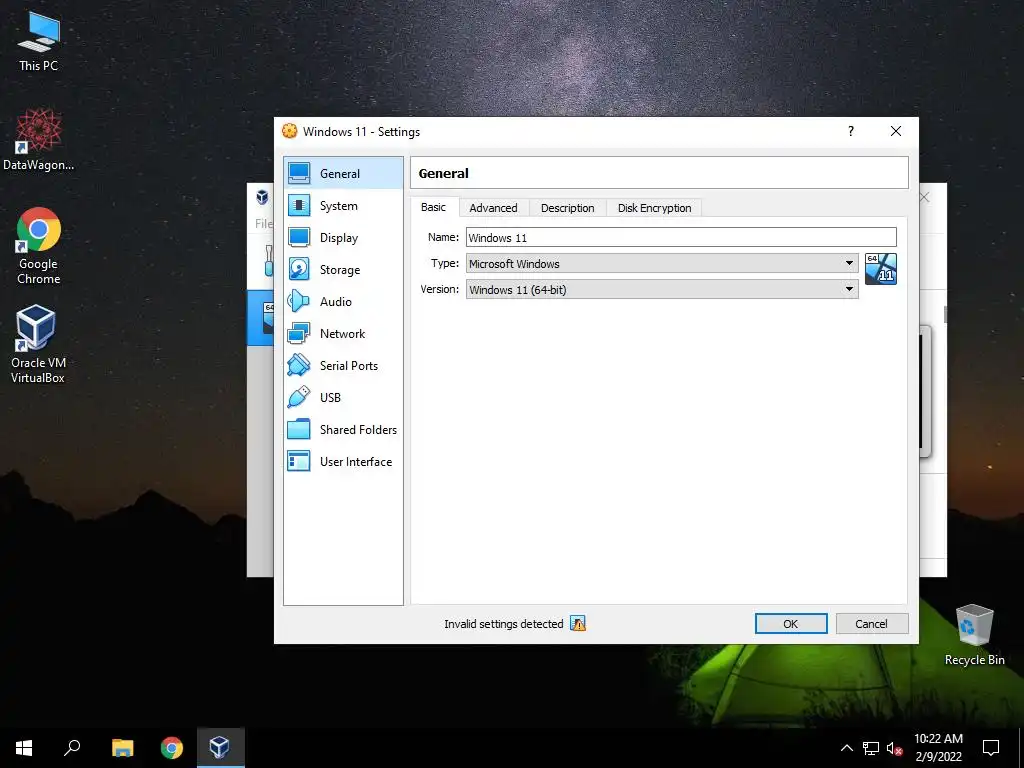The width and height of the screenshot is (1024, 768).
Task: Open the Recycle Bin on the desktop
Action: [x=974, y=635]
